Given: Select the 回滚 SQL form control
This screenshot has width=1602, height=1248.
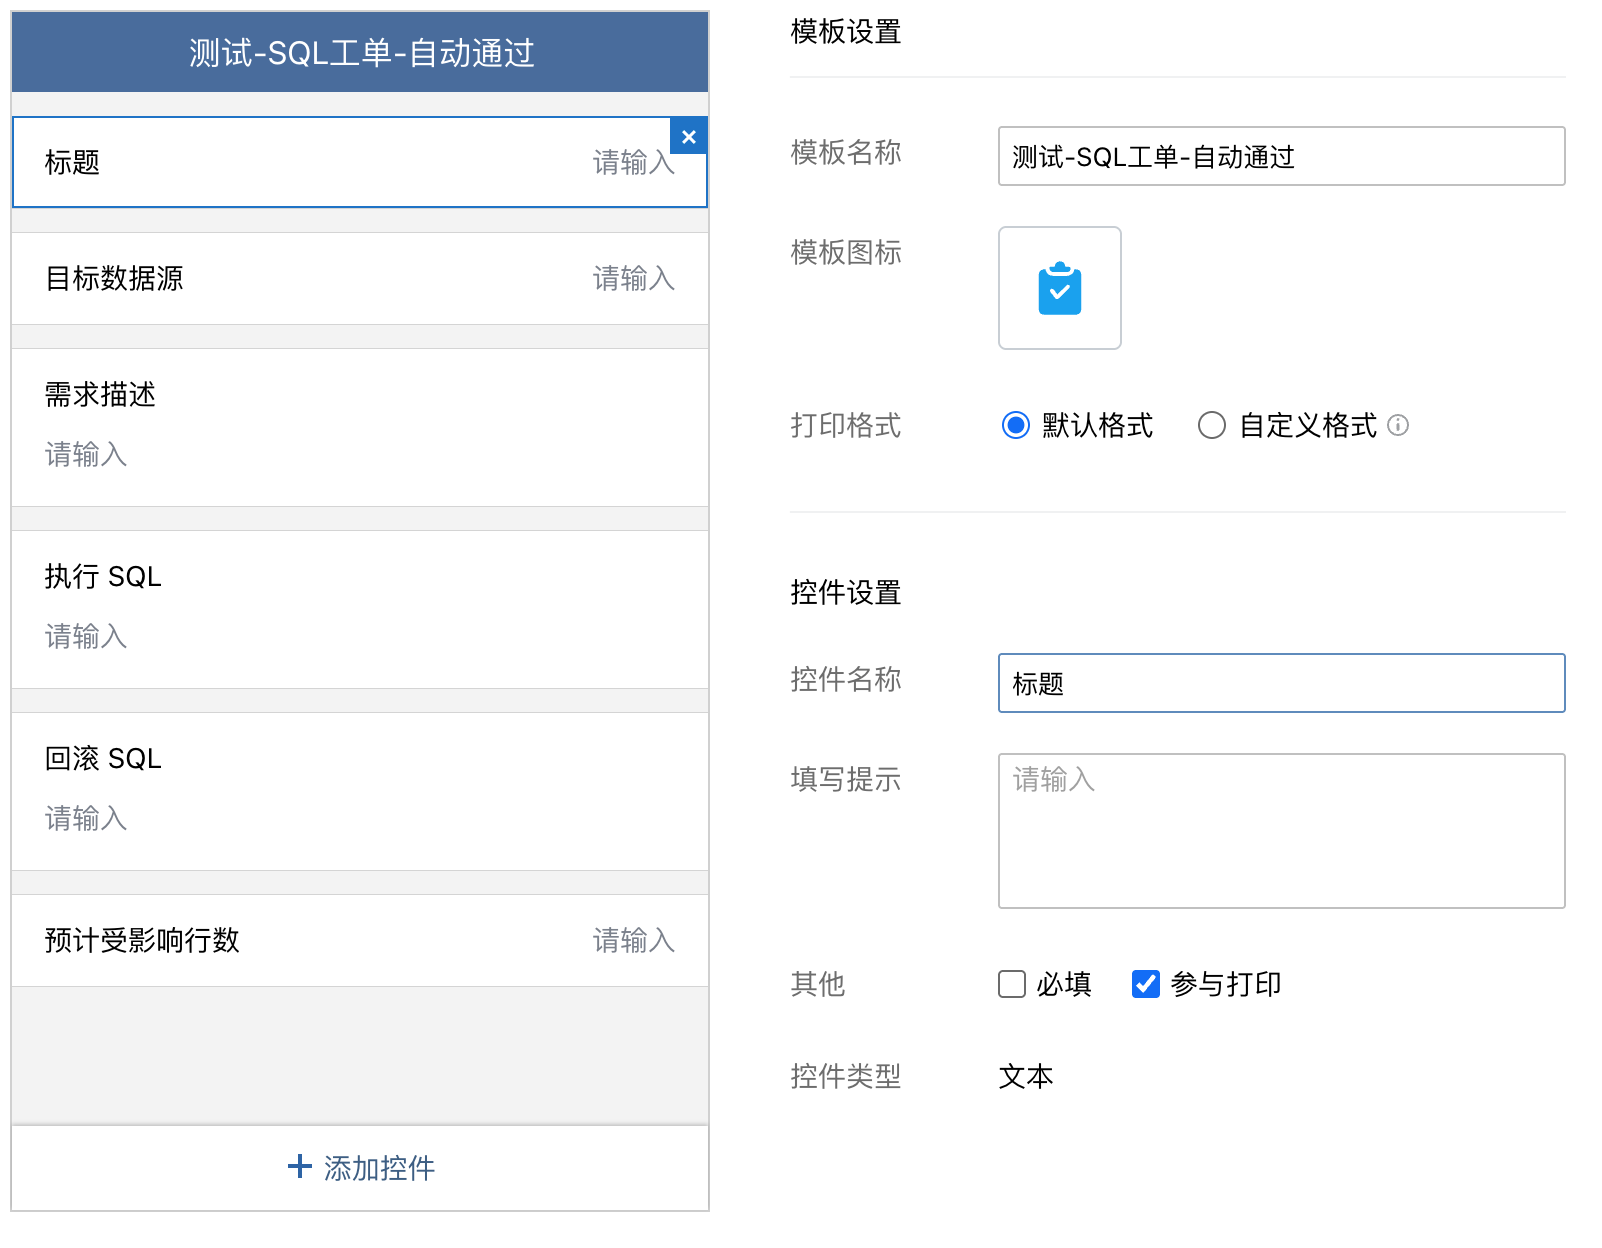Looking at the screenshot, I should click(x=360, y=790).
